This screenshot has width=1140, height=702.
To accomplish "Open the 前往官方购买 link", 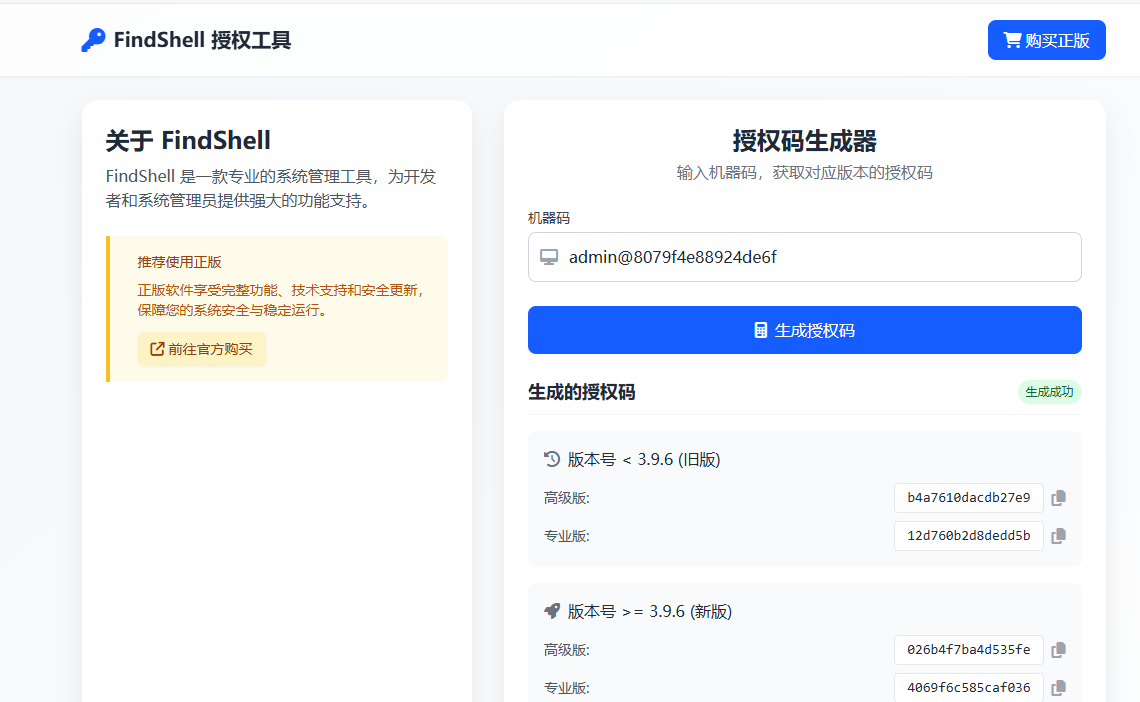I will click(x=201, y=350).
